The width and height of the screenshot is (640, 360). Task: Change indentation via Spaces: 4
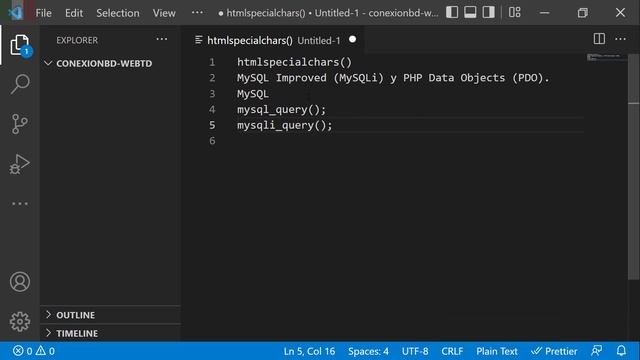(x=368, y=351)
